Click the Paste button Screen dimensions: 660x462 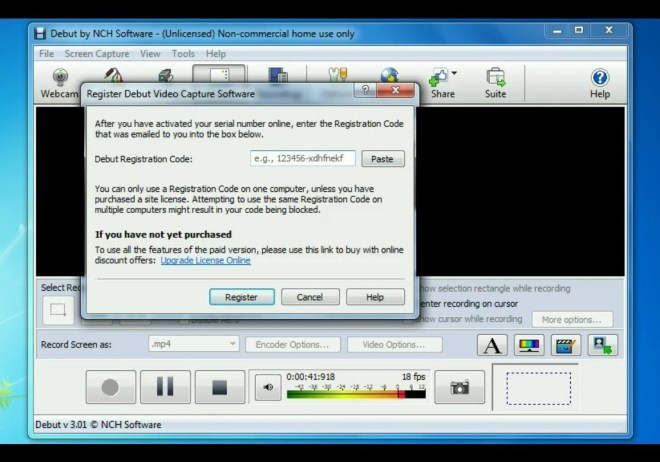coord(383,159)
